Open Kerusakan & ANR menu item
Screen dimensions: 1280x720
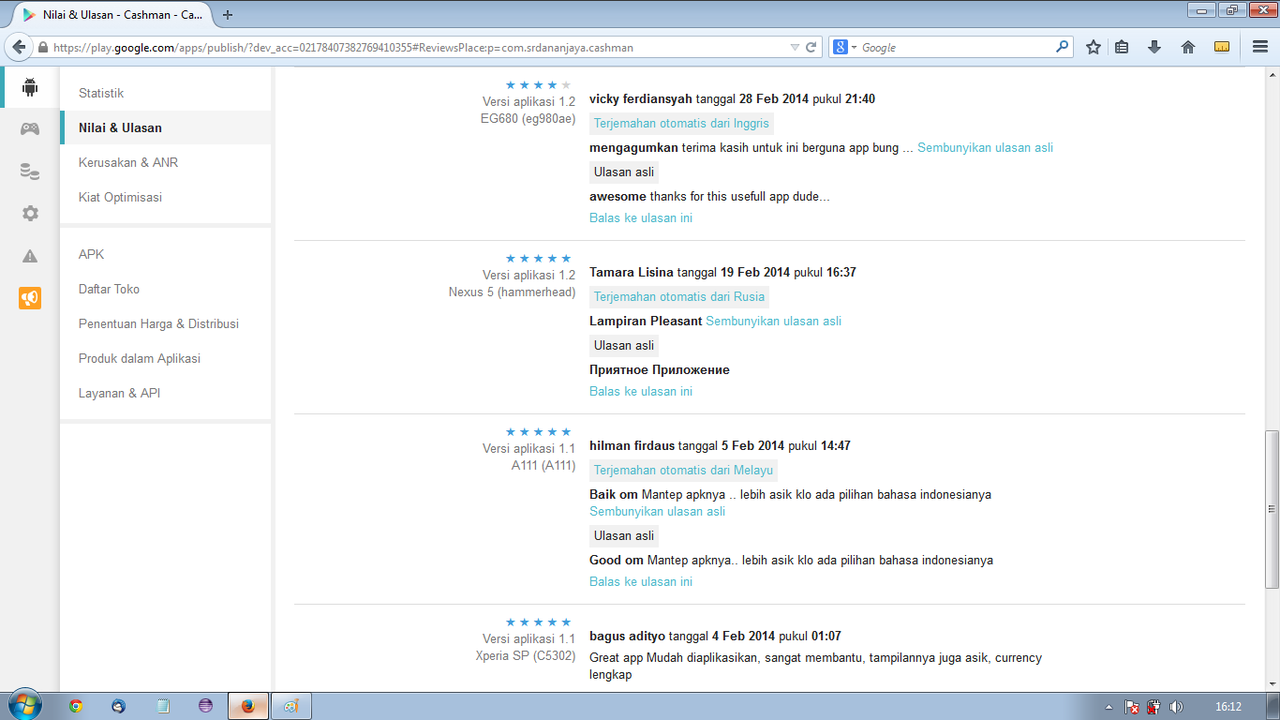pyautogui.click(x=128, y=162)
